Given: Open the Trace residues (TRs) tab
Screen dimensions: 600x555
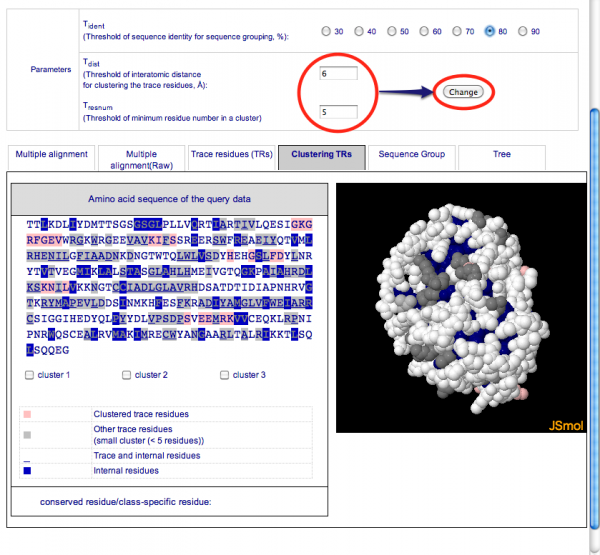Looking at the screenshot, I should [231, 155].
